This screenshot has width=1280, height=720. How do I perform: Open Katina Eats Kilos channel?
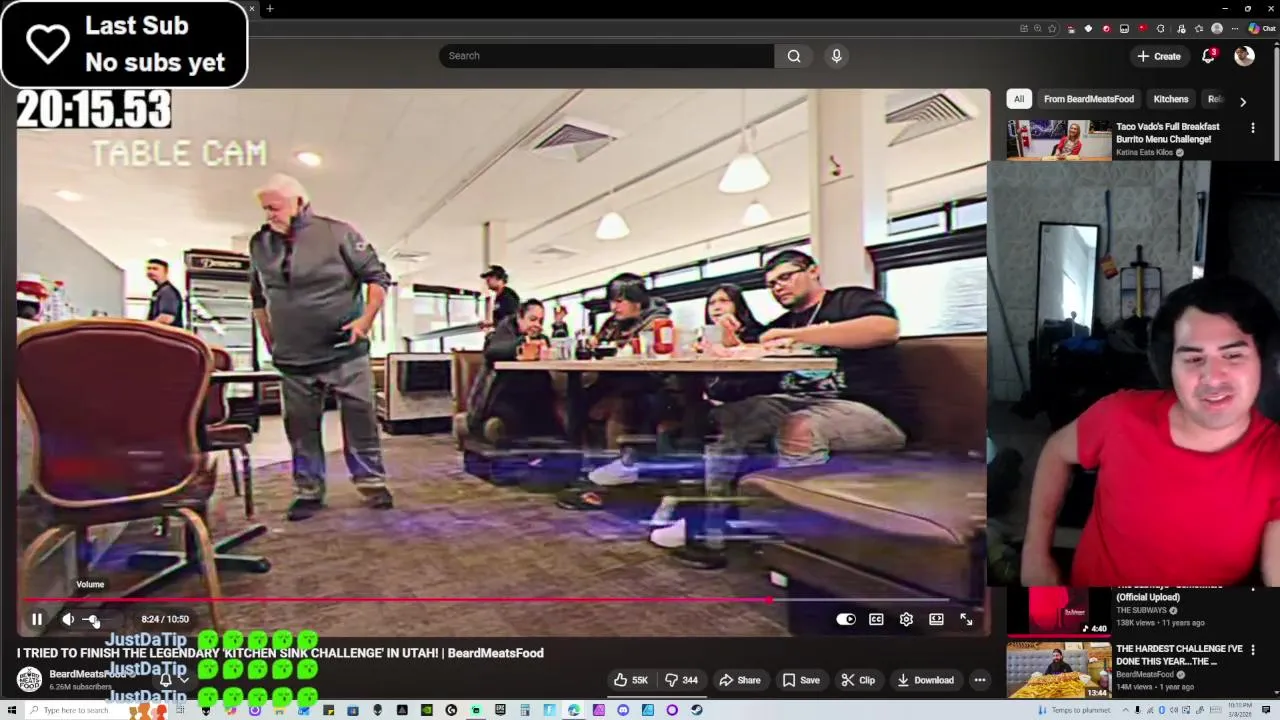point(1145,152)
